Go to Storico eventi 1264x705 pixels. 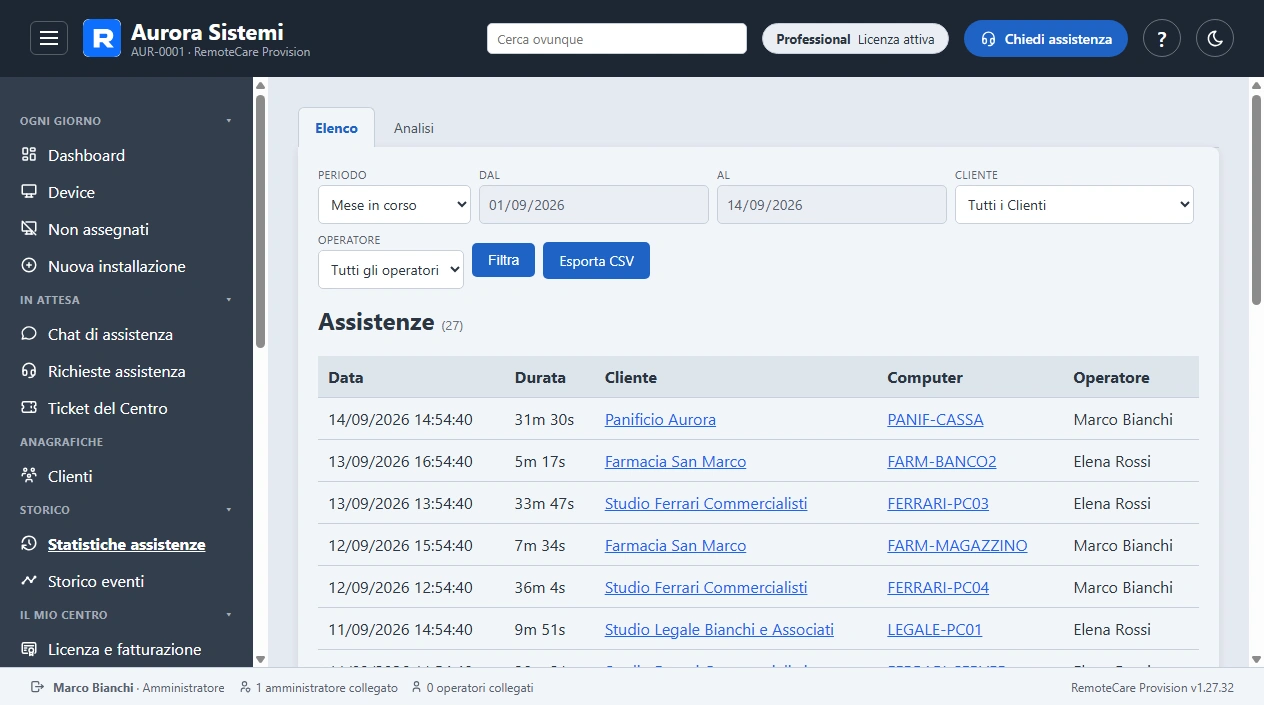coord(96,581)
